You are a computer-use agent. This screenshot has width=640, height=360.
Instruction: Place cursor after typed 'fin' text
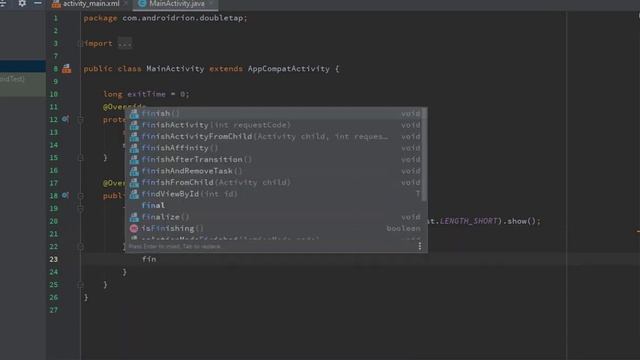157,259
